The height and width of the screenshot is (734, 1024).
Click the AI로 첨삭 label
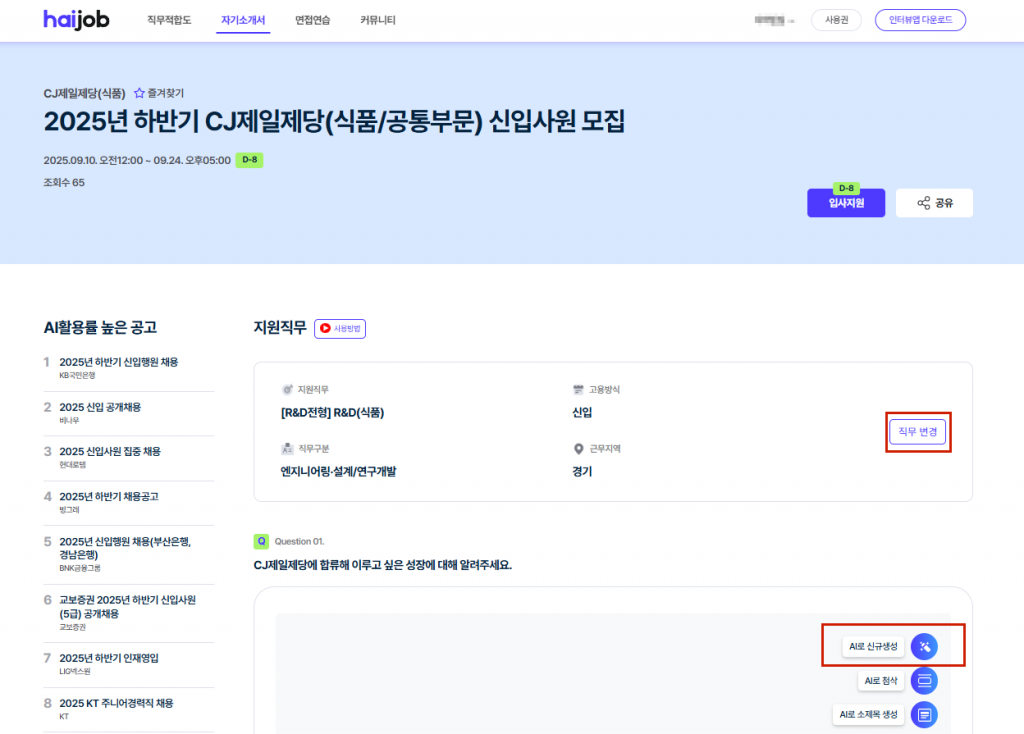tap(880, 680)
